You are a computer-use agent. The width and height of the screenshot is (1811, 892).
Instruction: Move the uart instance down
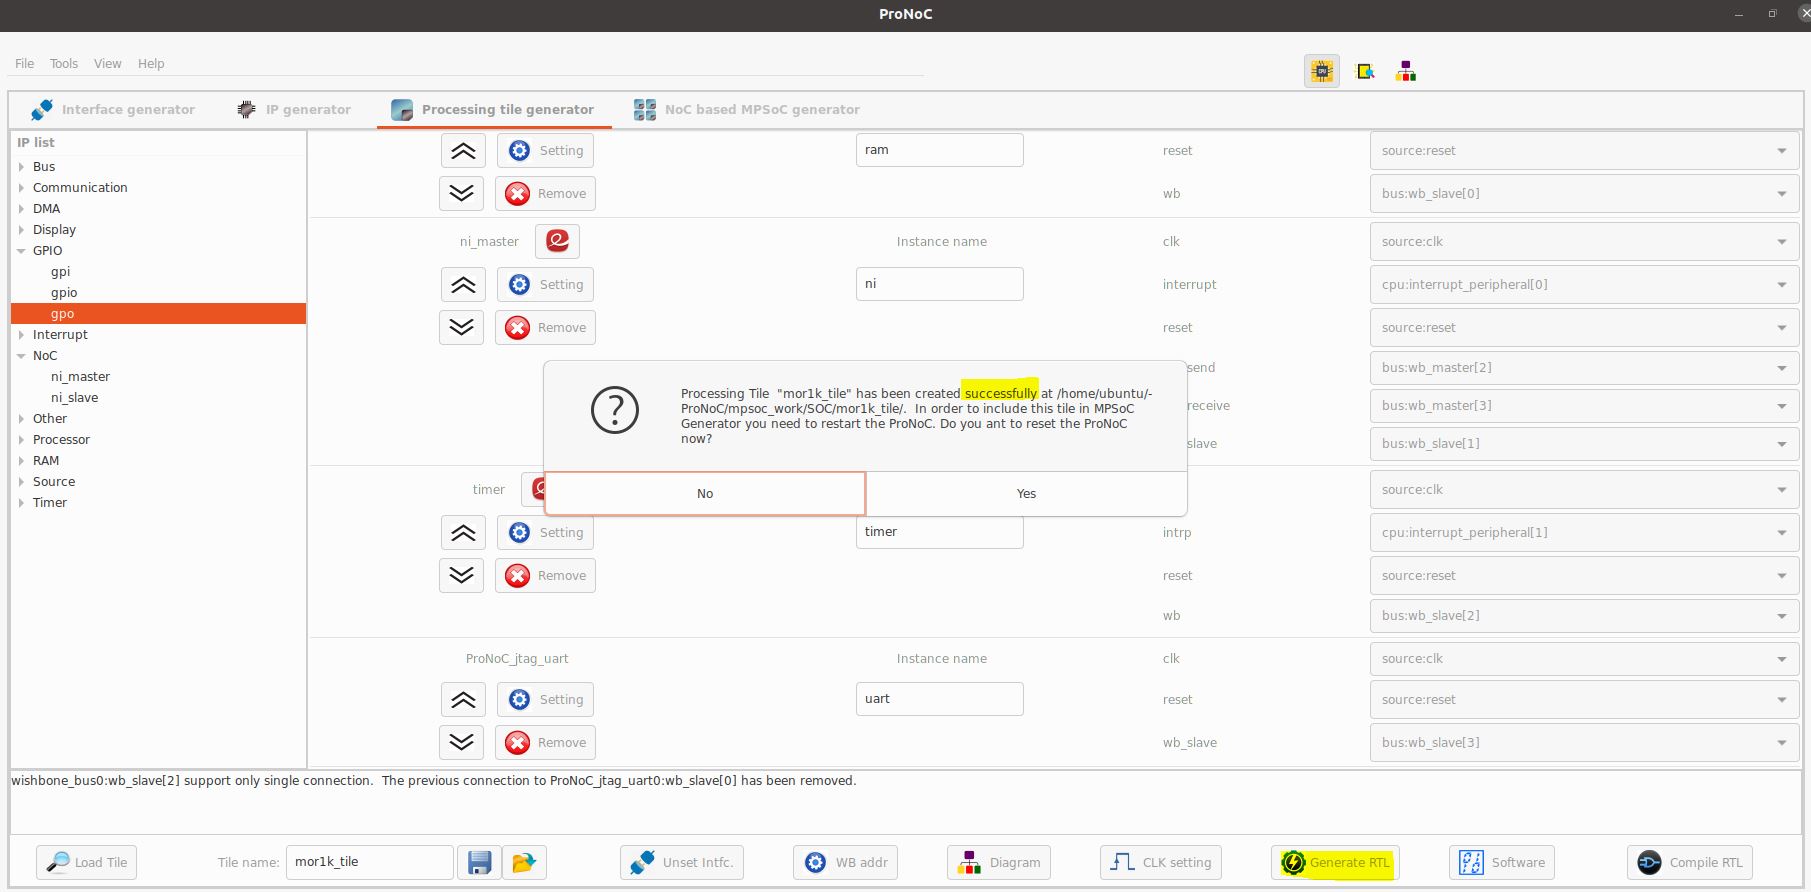pyautogui.click(x=462, y=742)
